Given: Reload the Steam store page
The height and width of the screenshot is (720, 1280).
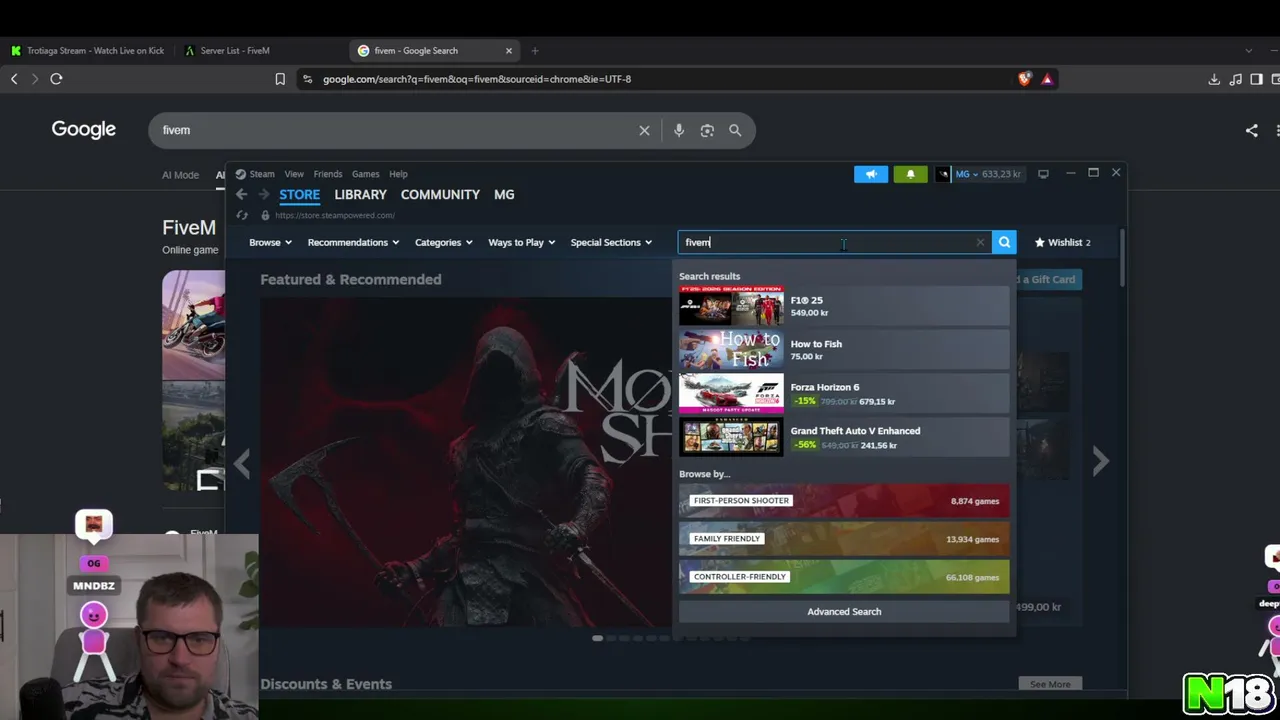Looking at the screenshot, I should click(242, 215).
